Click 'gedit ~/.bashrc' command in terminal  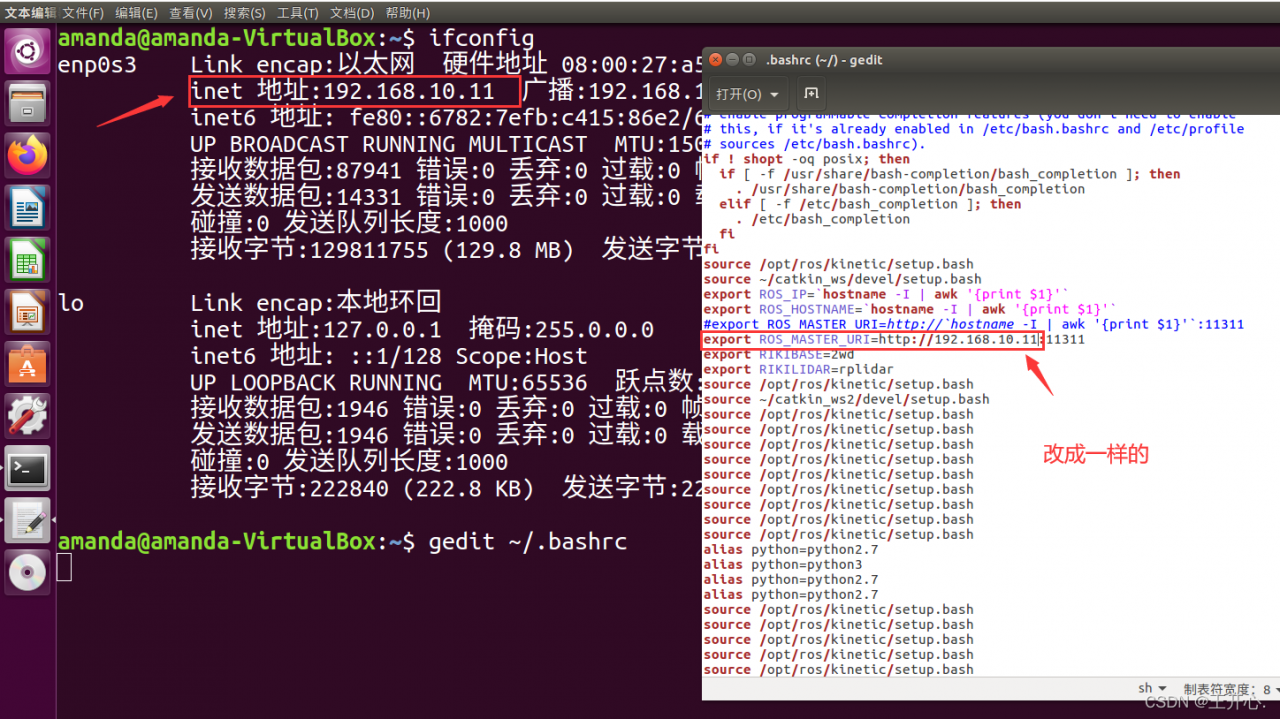click(x=528, y=542)
